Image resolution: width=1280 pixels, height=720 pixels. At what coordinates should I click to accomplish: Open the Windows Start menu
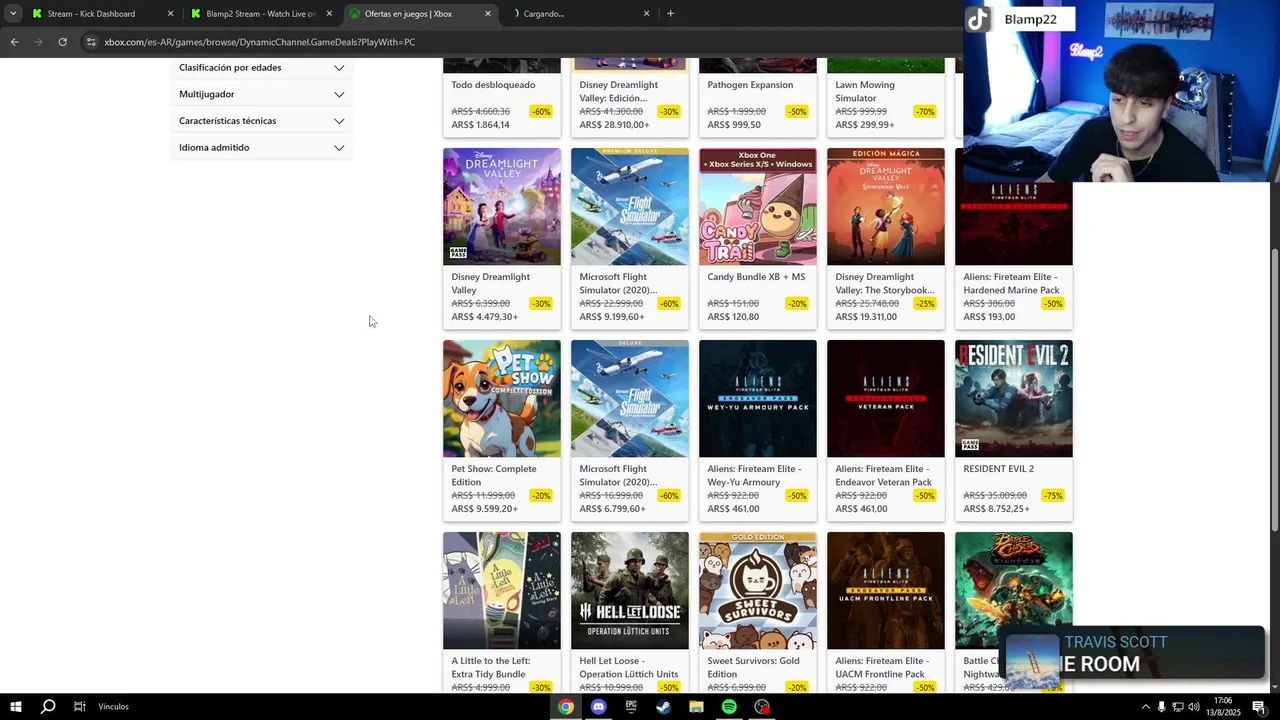coord(15,707)
